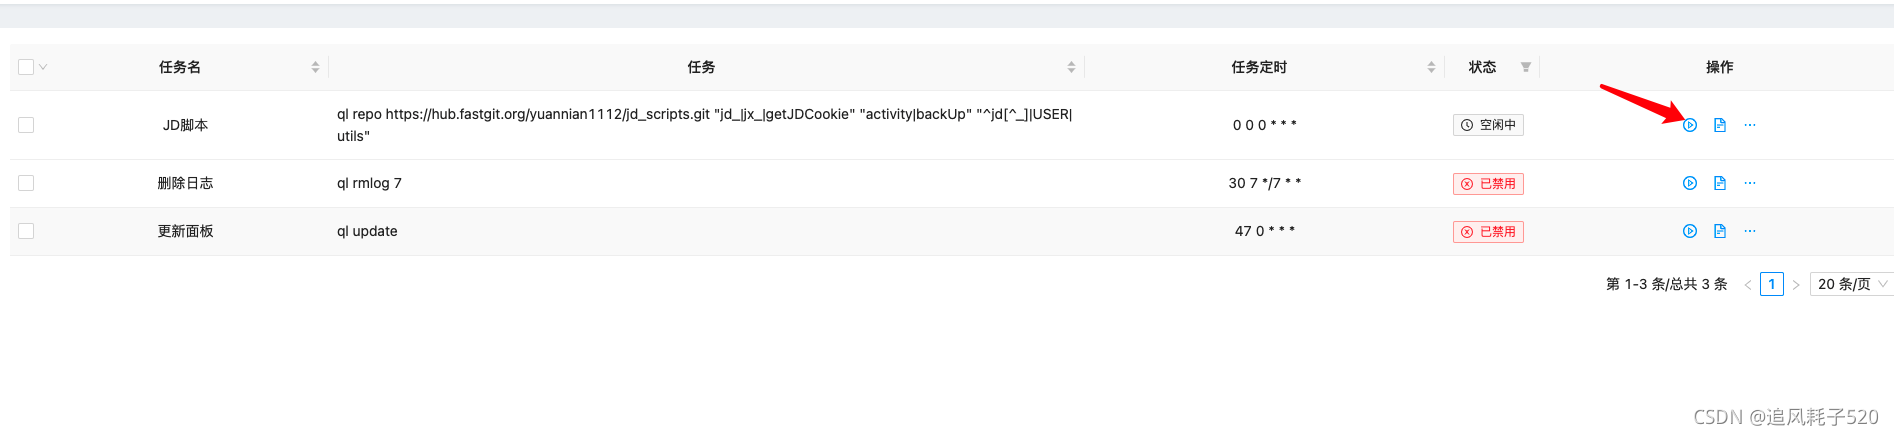Image resolution: width=1894 pixels, height=435 pixels.
Task: View log of 更新面板 task
Action: (1720, 231)
